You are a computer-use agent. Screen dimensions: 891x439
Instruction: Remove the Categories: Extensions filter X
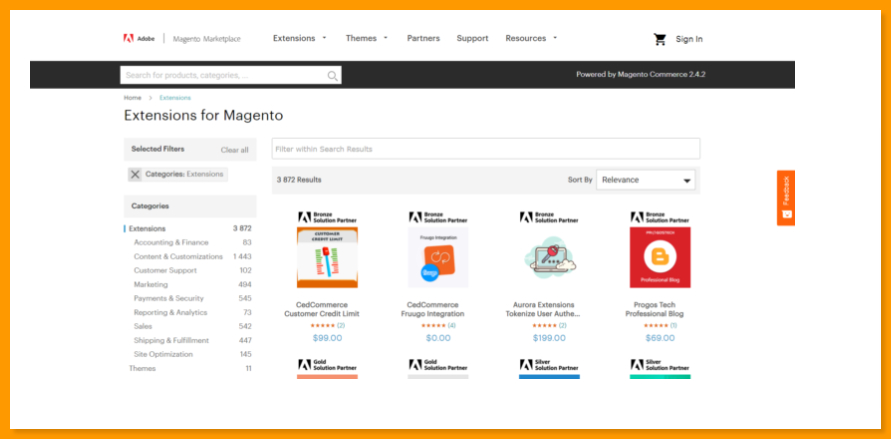(x=135, y=174)
